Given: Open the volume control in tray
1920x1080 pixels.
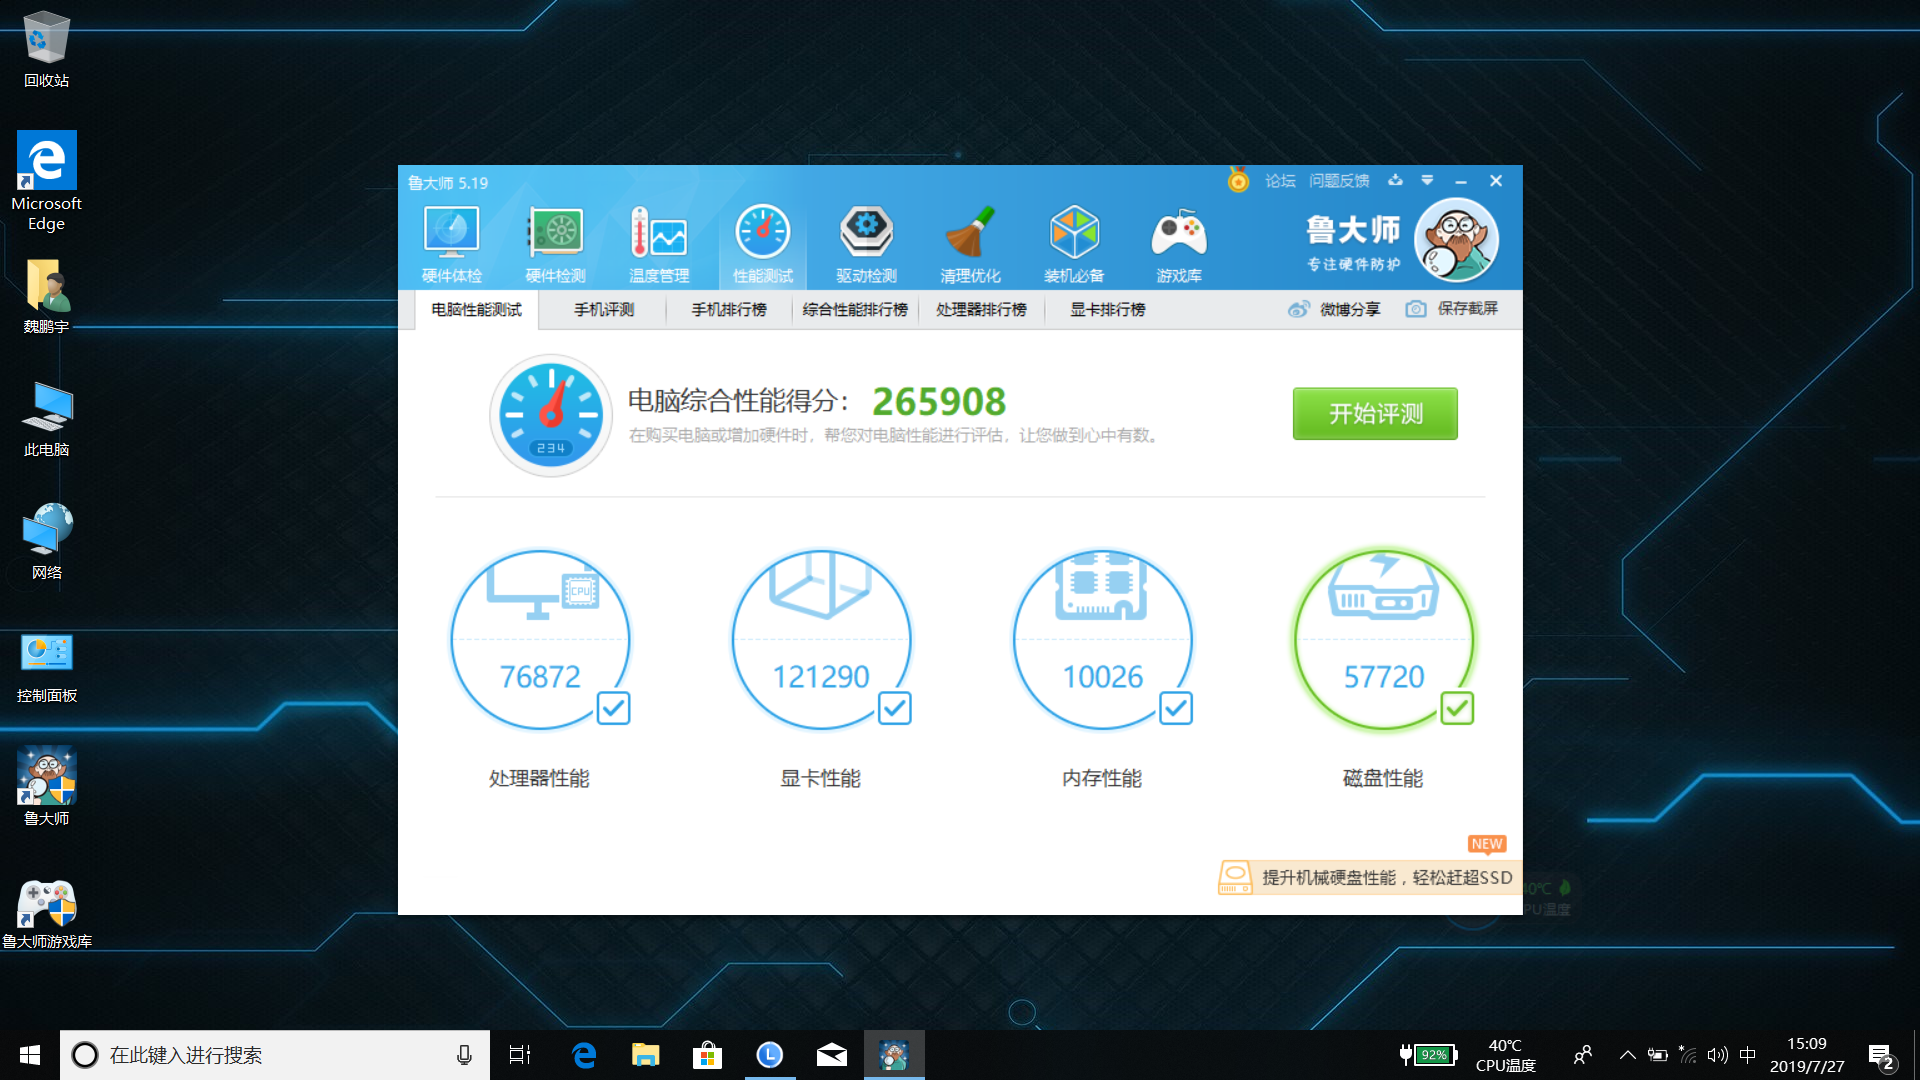Looking at the screenshot, I should 1718,1055.
